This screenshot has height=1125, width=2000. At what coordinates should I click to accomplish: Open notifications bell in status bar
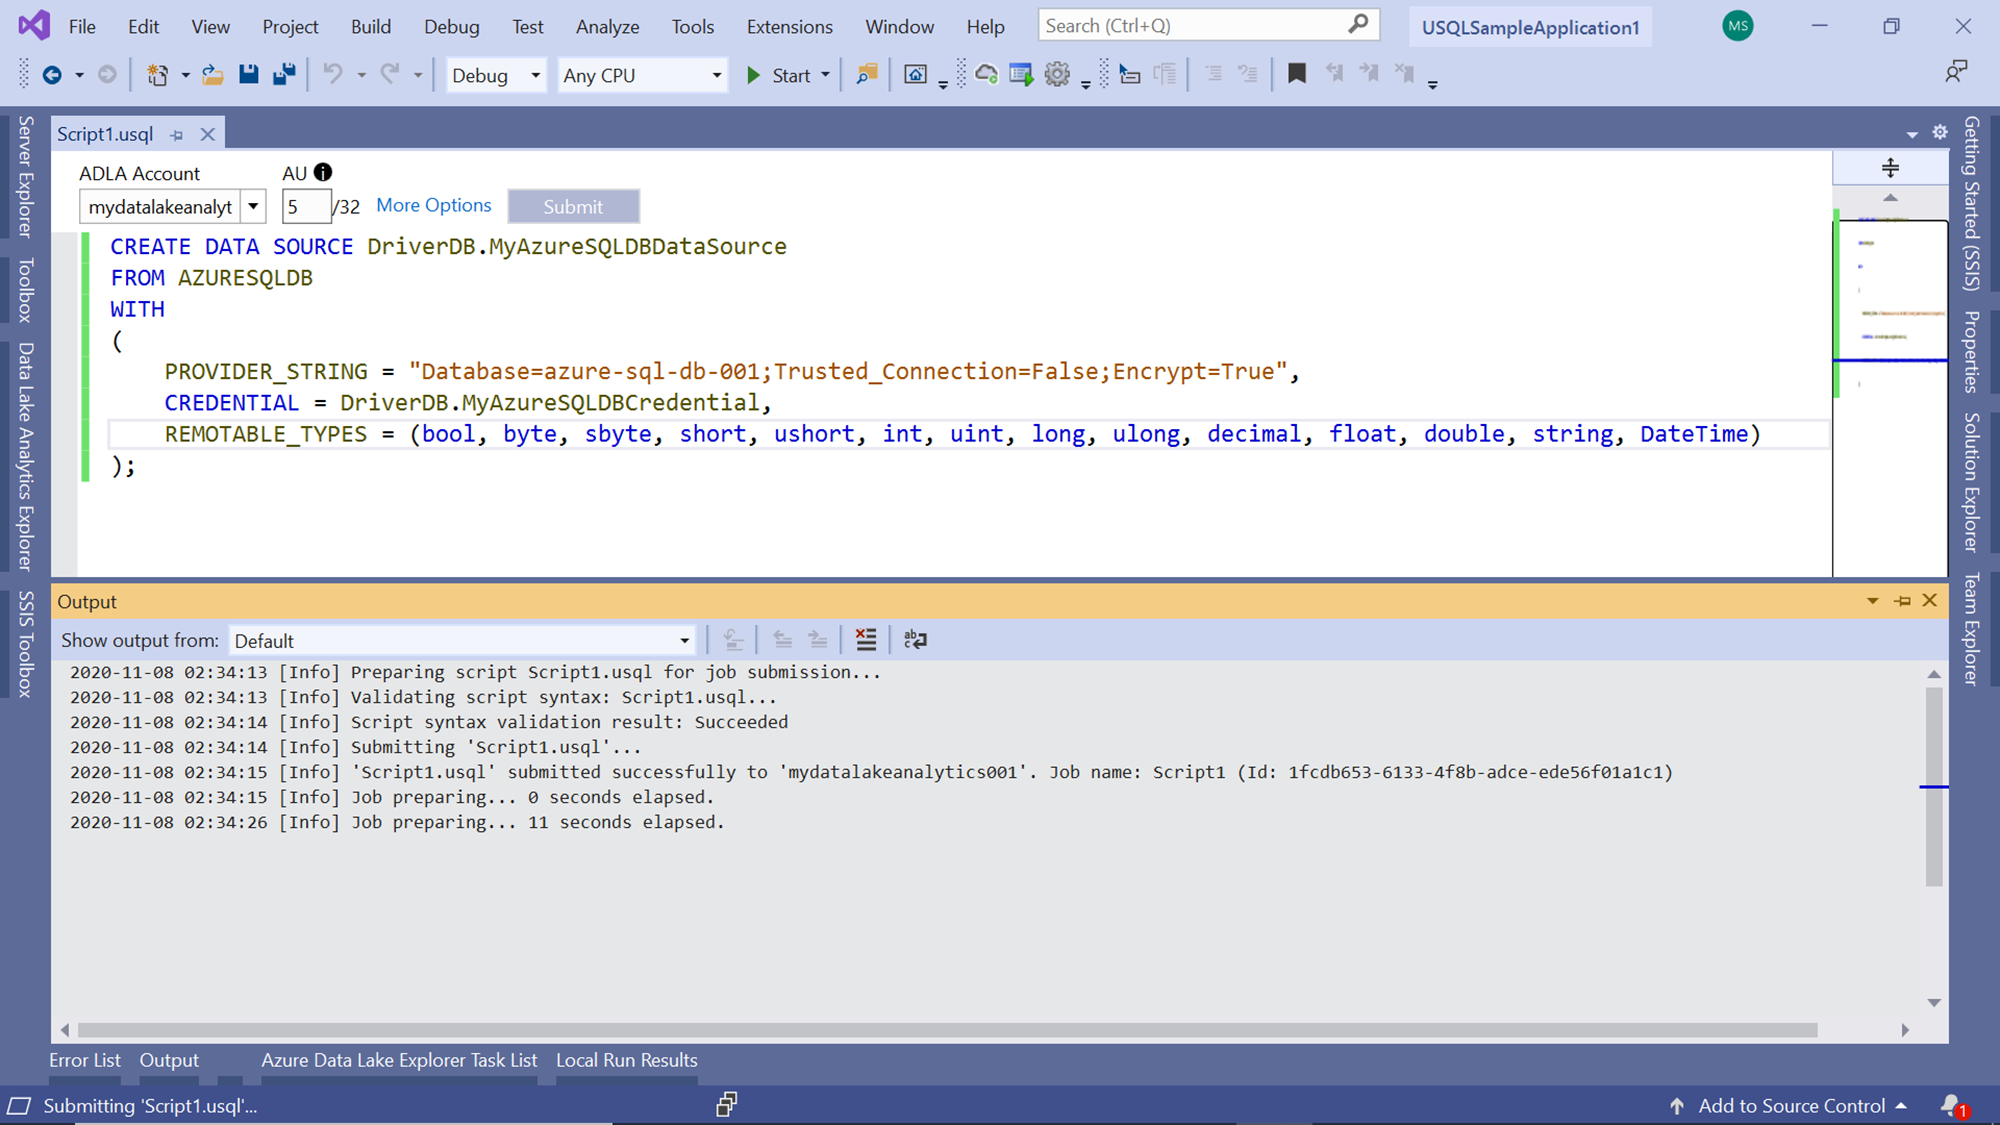click(1951, 1105)
